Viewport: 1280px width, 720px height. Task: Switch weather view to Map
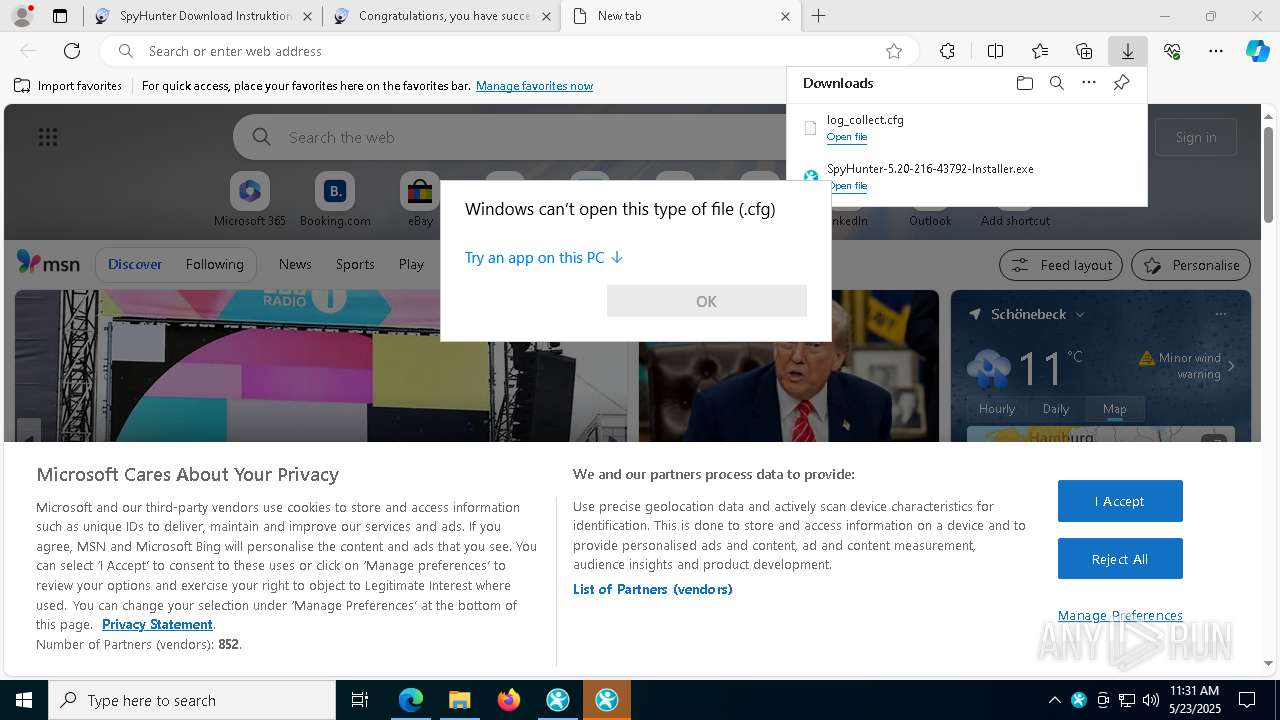click(x=1114, y=408)
